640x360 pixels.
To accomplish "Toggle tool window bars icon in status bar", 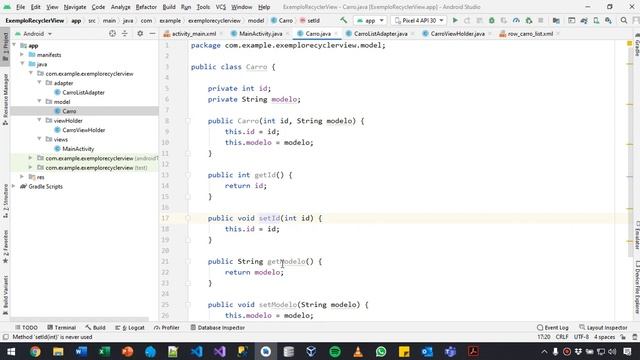I will 5,337.
